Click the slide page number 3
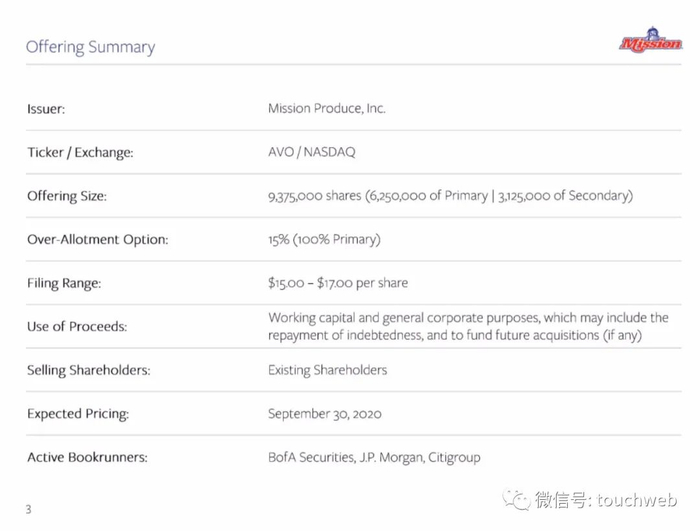The width and height of the screenshot is (700, 531). click(x=28, y=509)
